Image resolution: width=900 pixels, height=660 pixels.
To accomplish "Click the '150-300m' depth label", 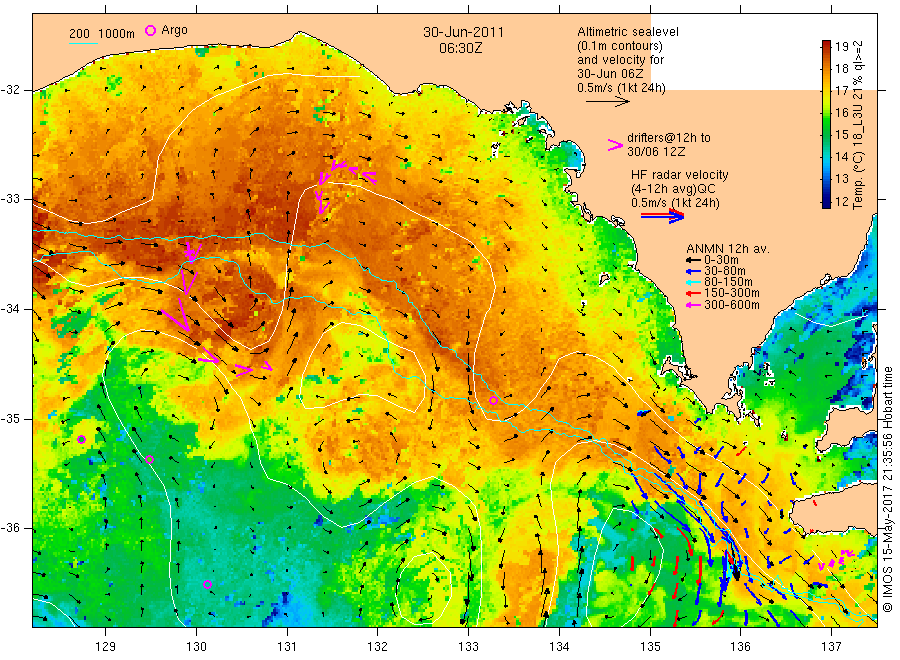I will [731, 293].
